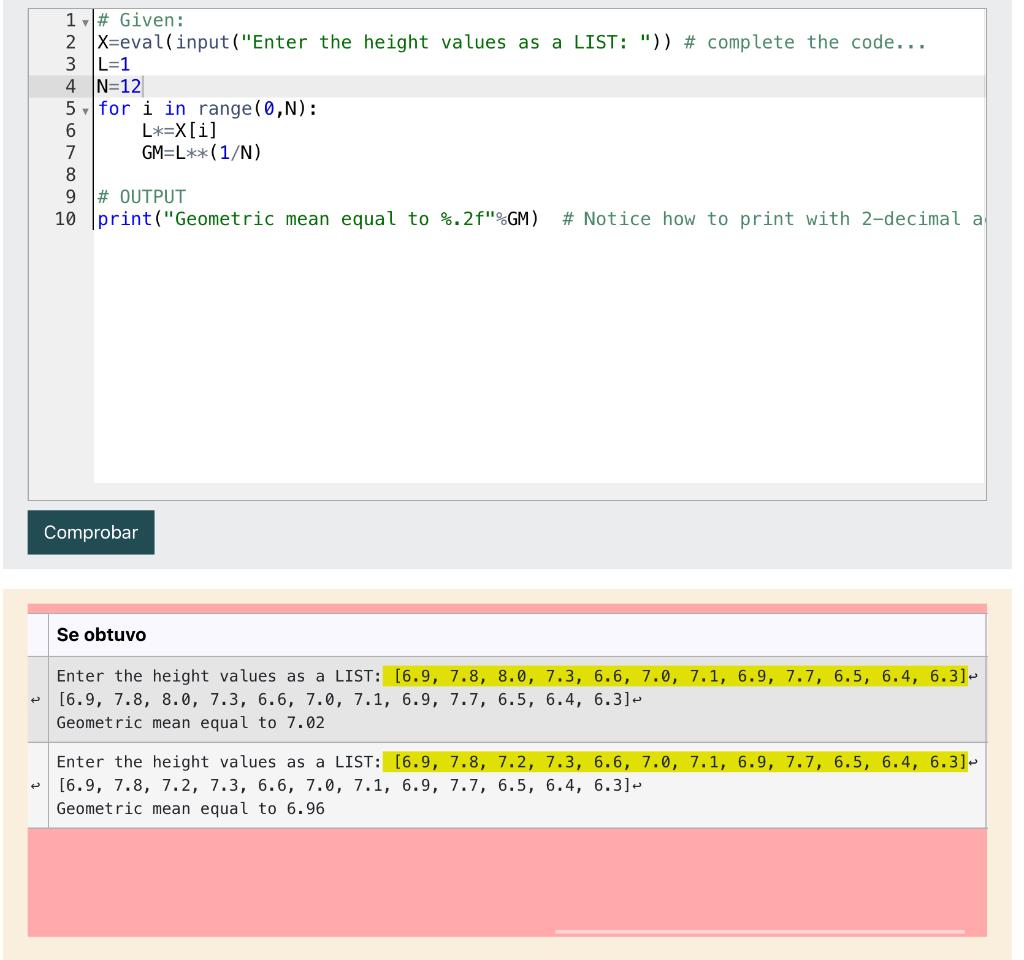Select the highlighted list containing 7.2
The image size is (1024, 960).
679,762
